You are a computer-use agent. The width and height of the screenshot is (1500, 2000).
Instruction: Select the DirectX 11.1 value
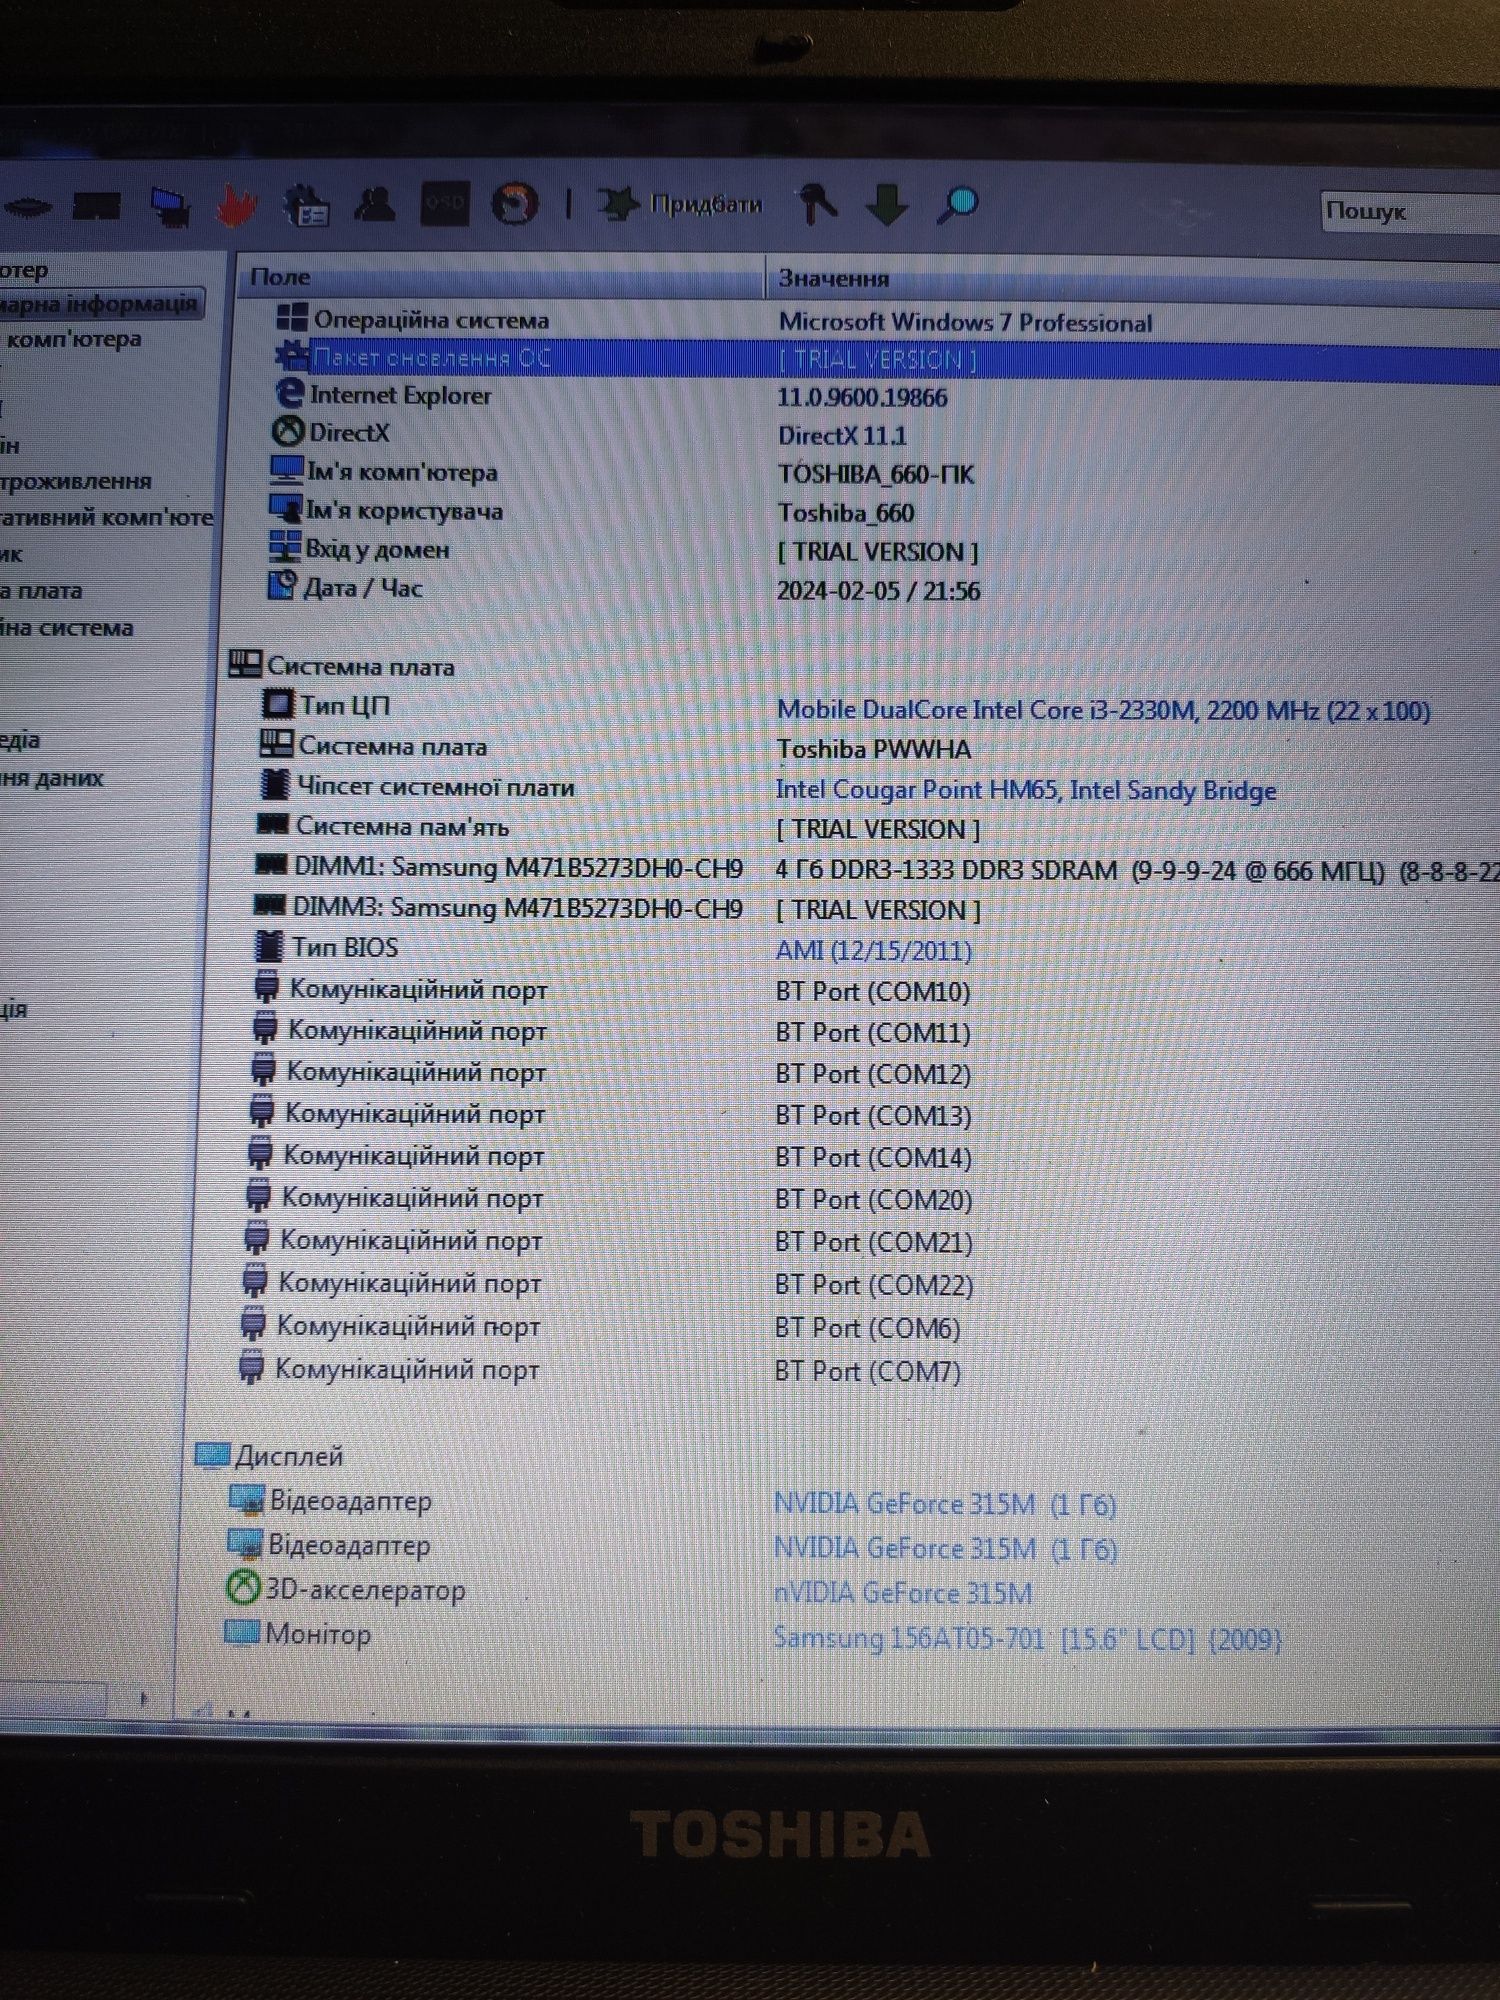click(842, 436)
